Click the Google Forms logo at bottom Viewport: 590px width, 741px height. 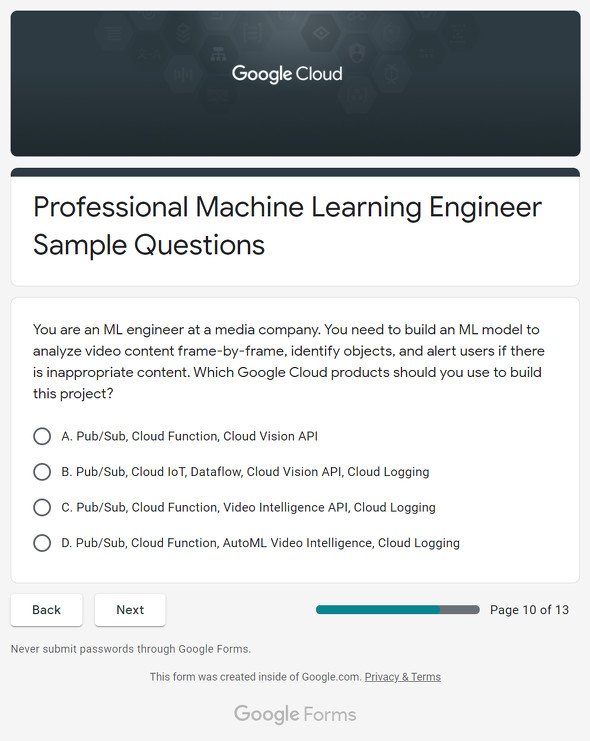295,714
